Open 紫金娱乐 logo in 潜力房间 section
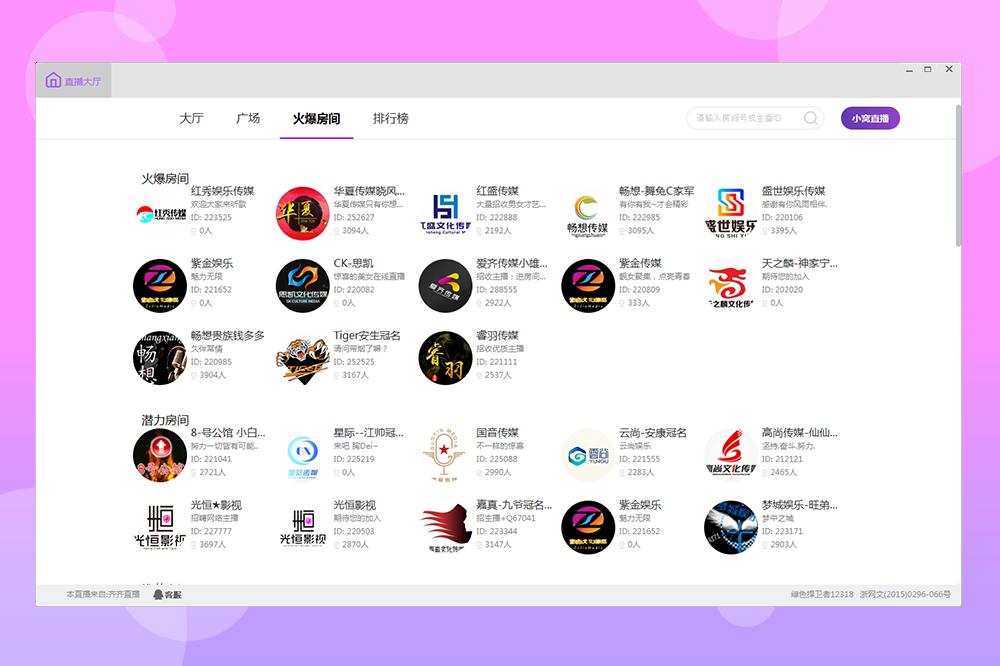The width and height of the screenshot is (1000, 666). (588, 527)
